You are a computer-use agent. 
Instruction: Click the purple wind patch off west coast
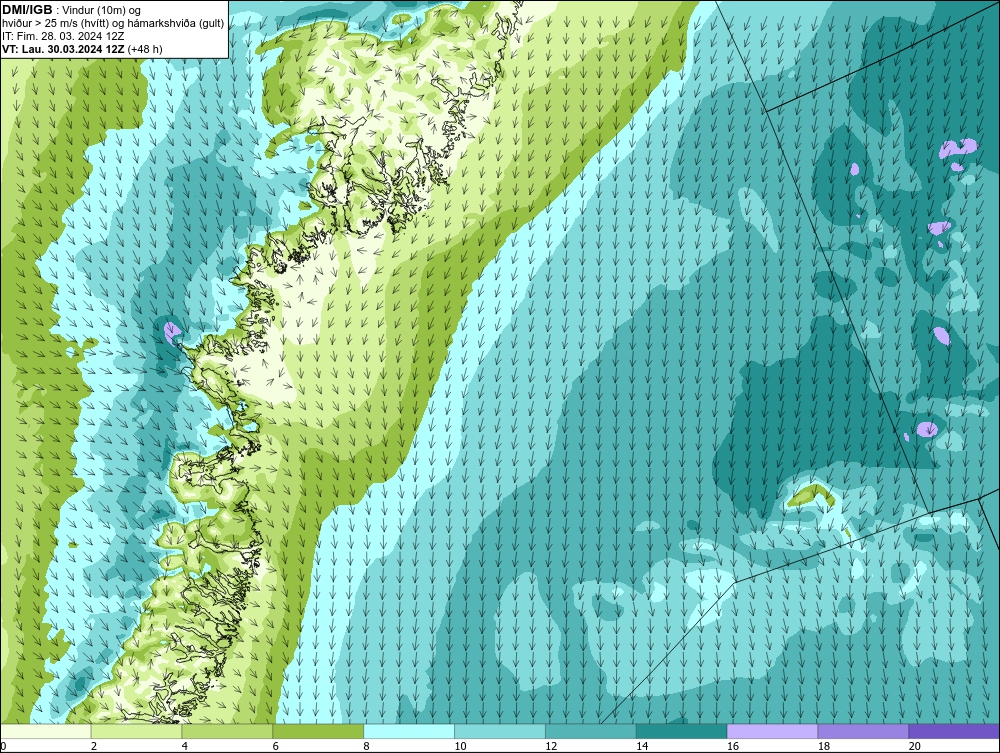coord(172,333)
